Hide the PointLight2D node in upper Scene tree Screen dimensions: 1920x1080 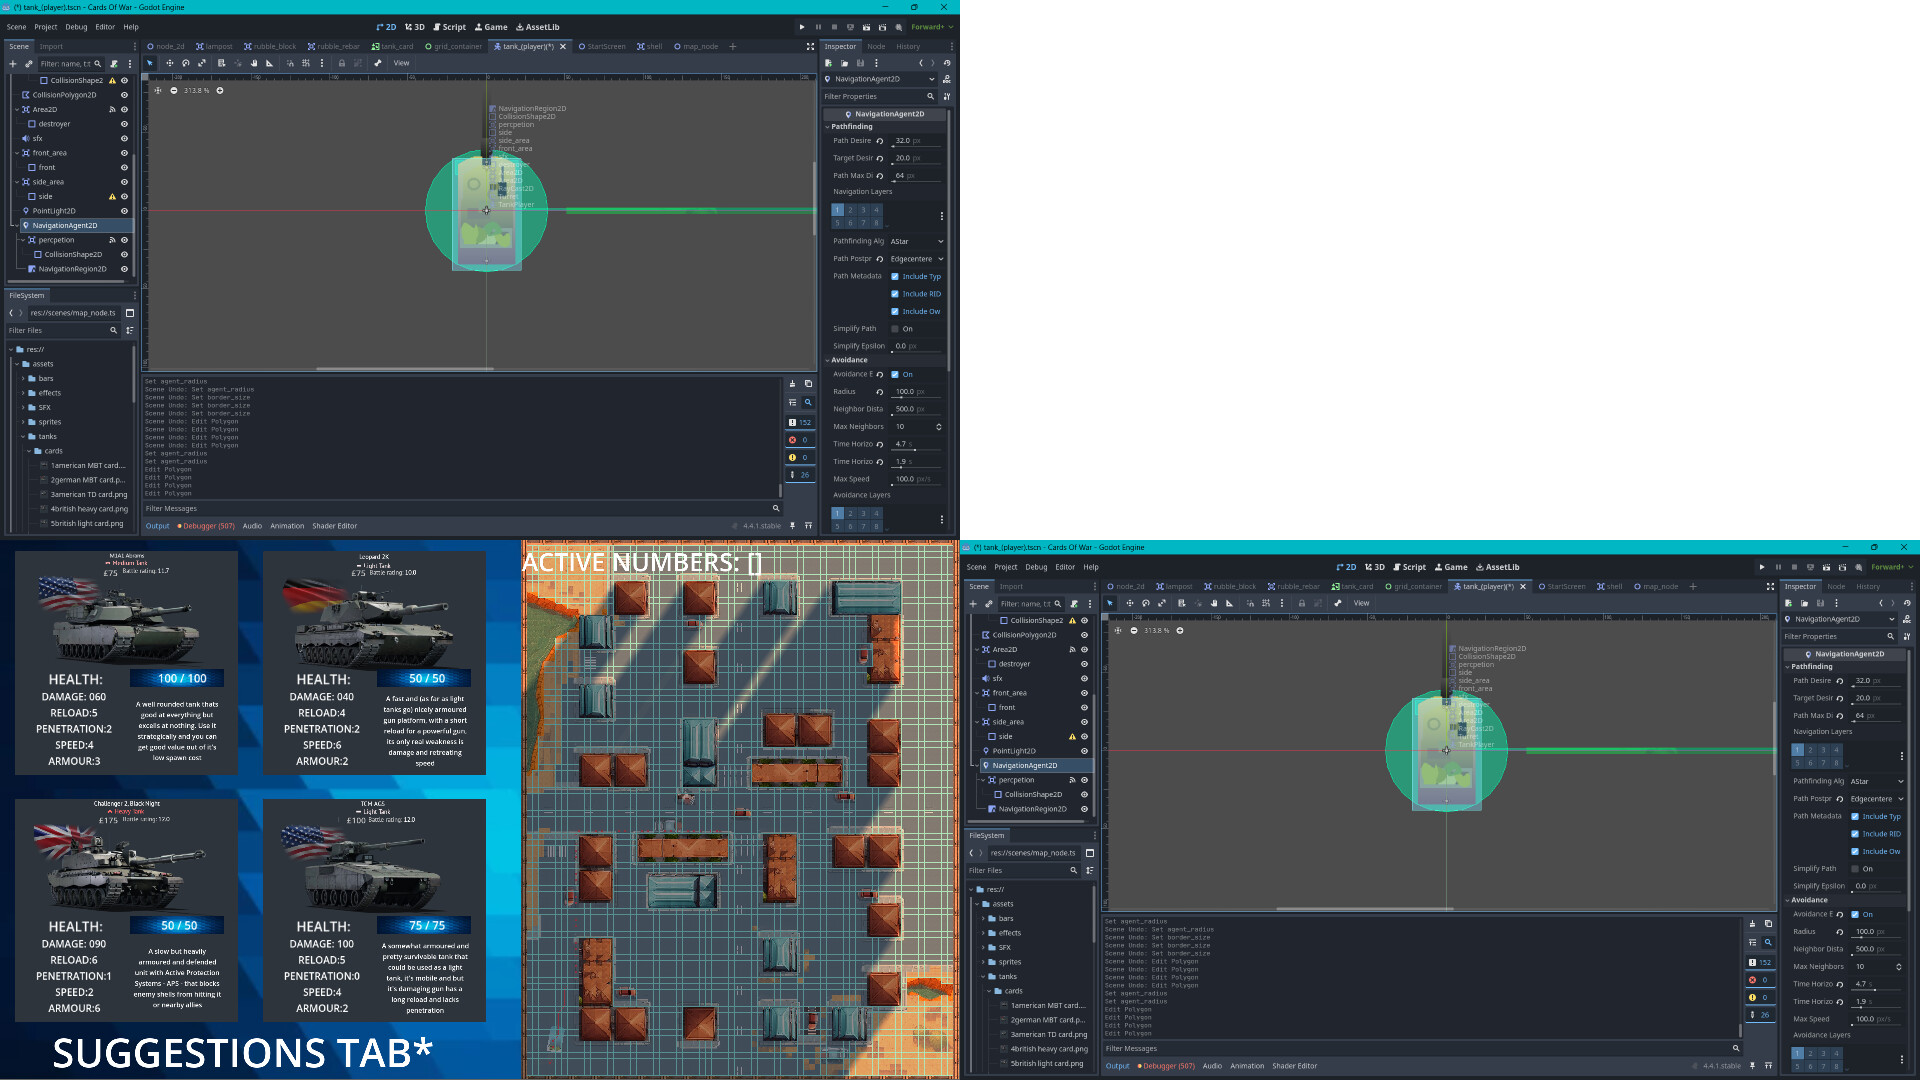click(x=124, y=211)
